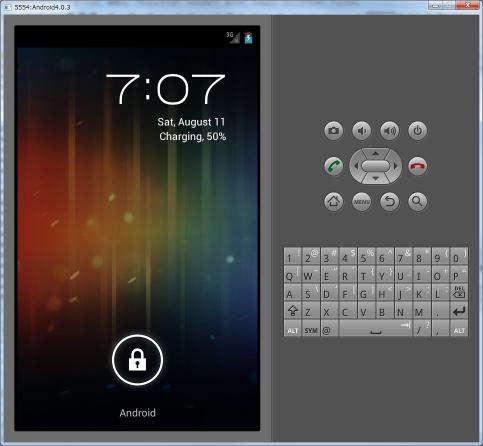
Task: Click the lock icon on lock screen
Action: point(137,360)
